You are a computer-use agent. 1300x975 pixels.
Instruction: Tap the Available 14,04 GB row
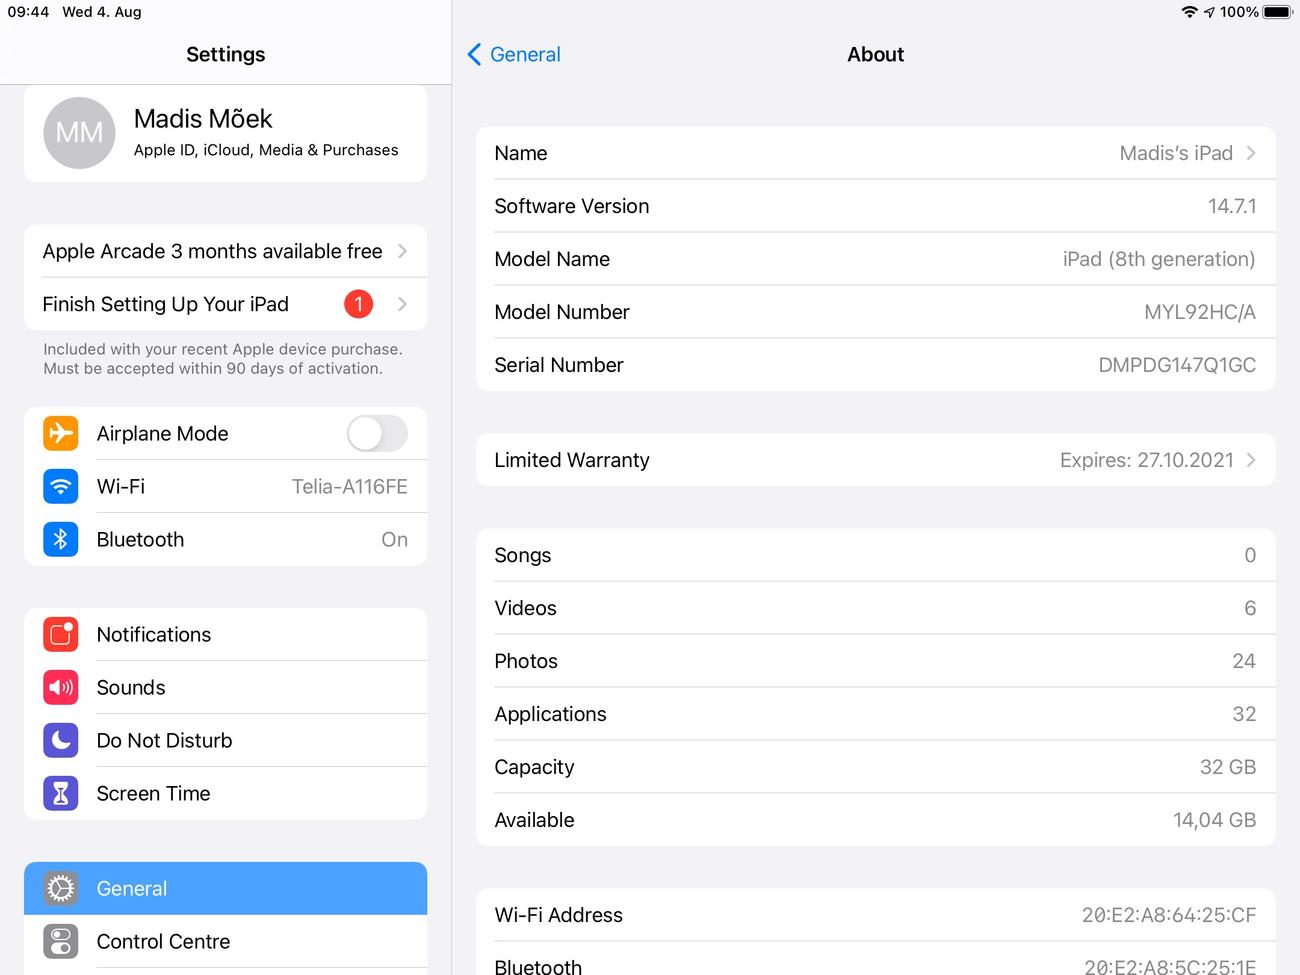(875, 820)
